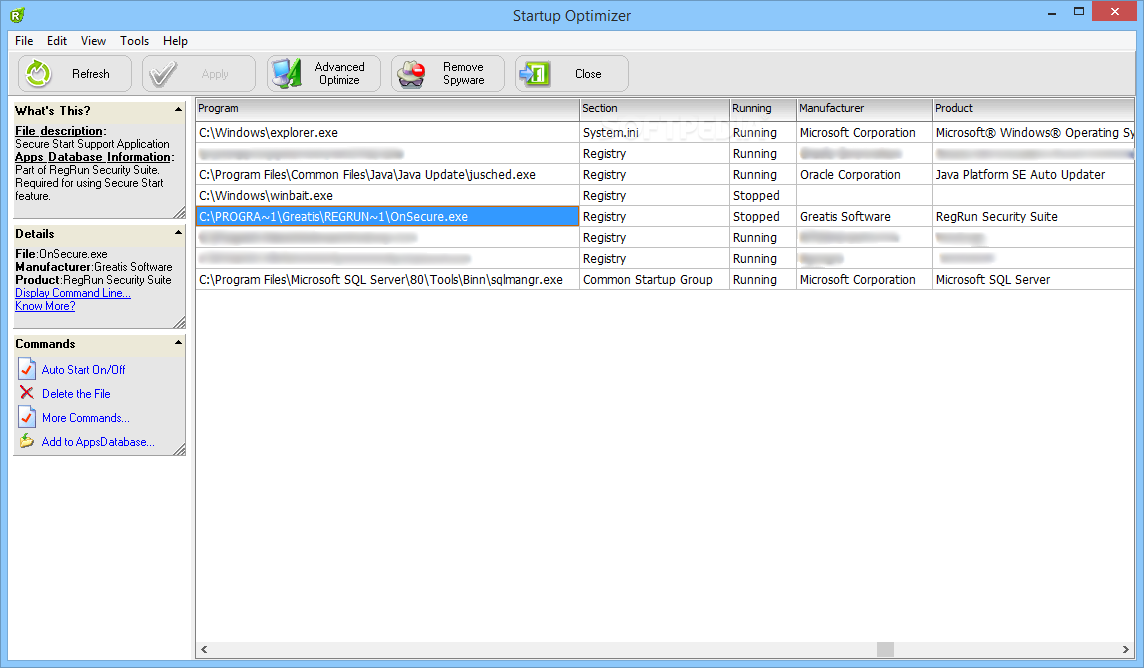
Task: Click the Remove Spyware button label
Action: [463, 74]
